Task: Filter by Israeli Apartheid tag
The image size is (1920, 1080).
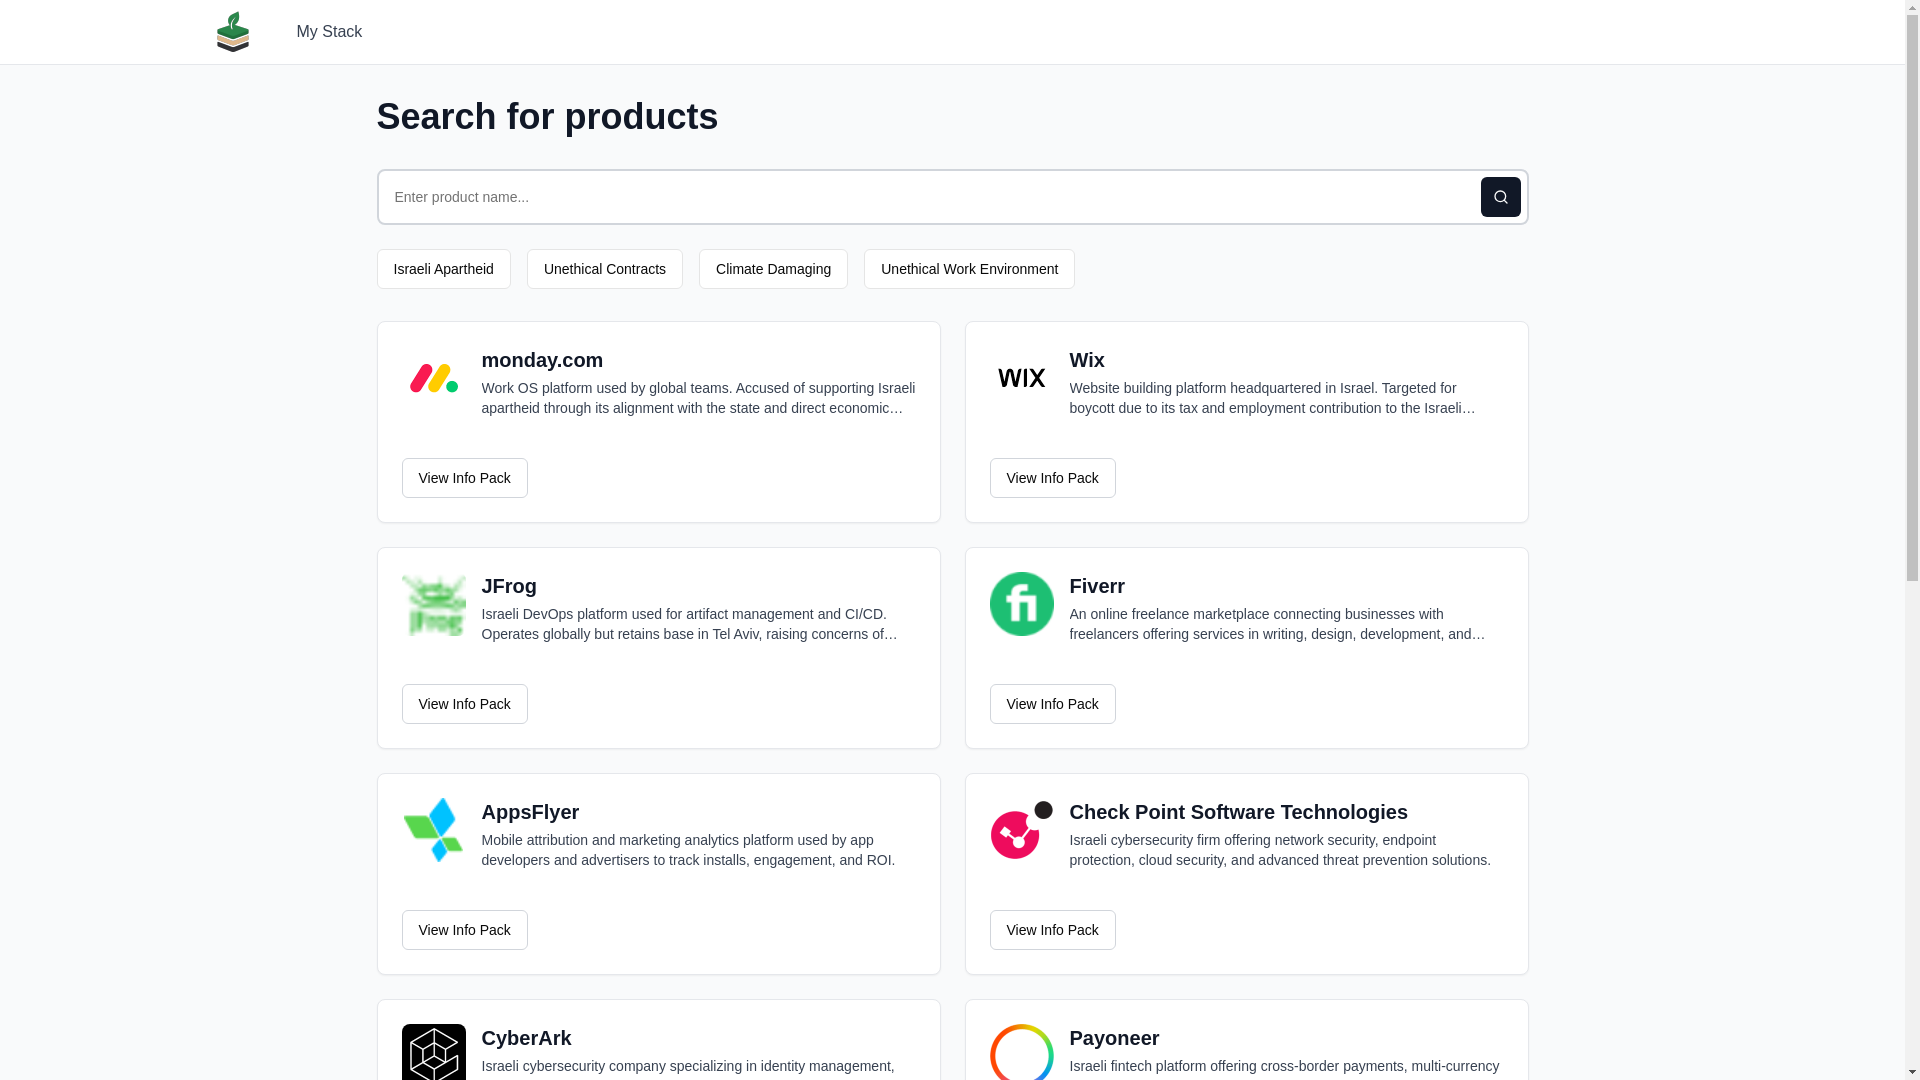Action: click(x=443, y=269)
